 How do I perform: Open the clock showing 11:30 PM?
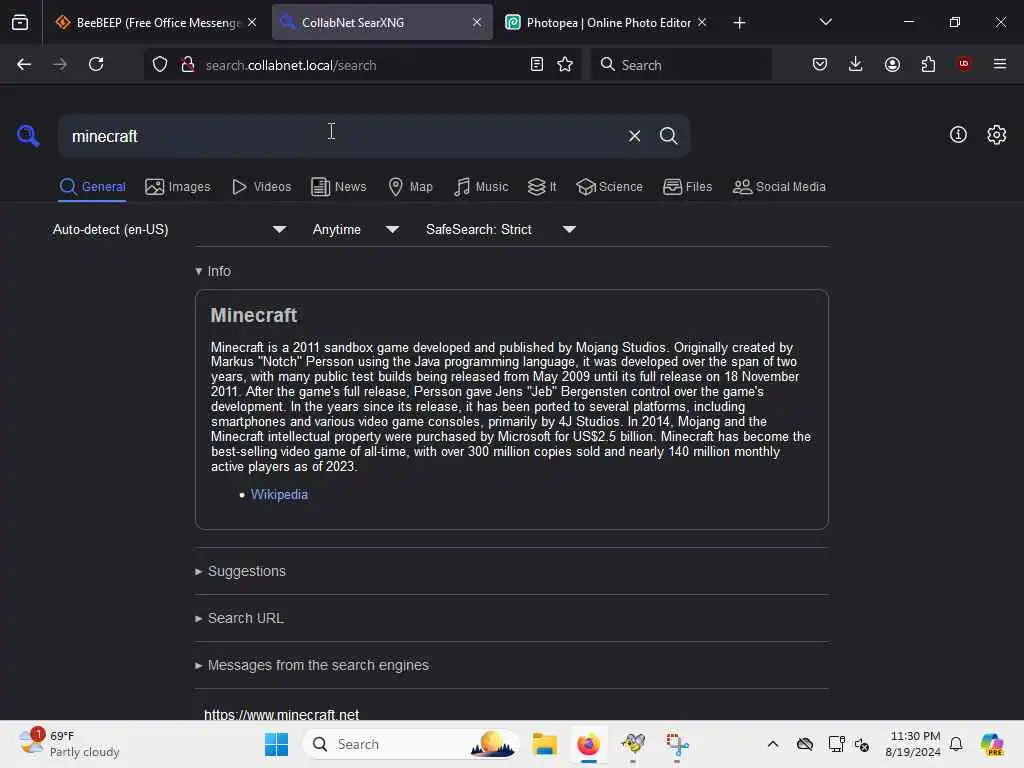(x=913, y=744)
